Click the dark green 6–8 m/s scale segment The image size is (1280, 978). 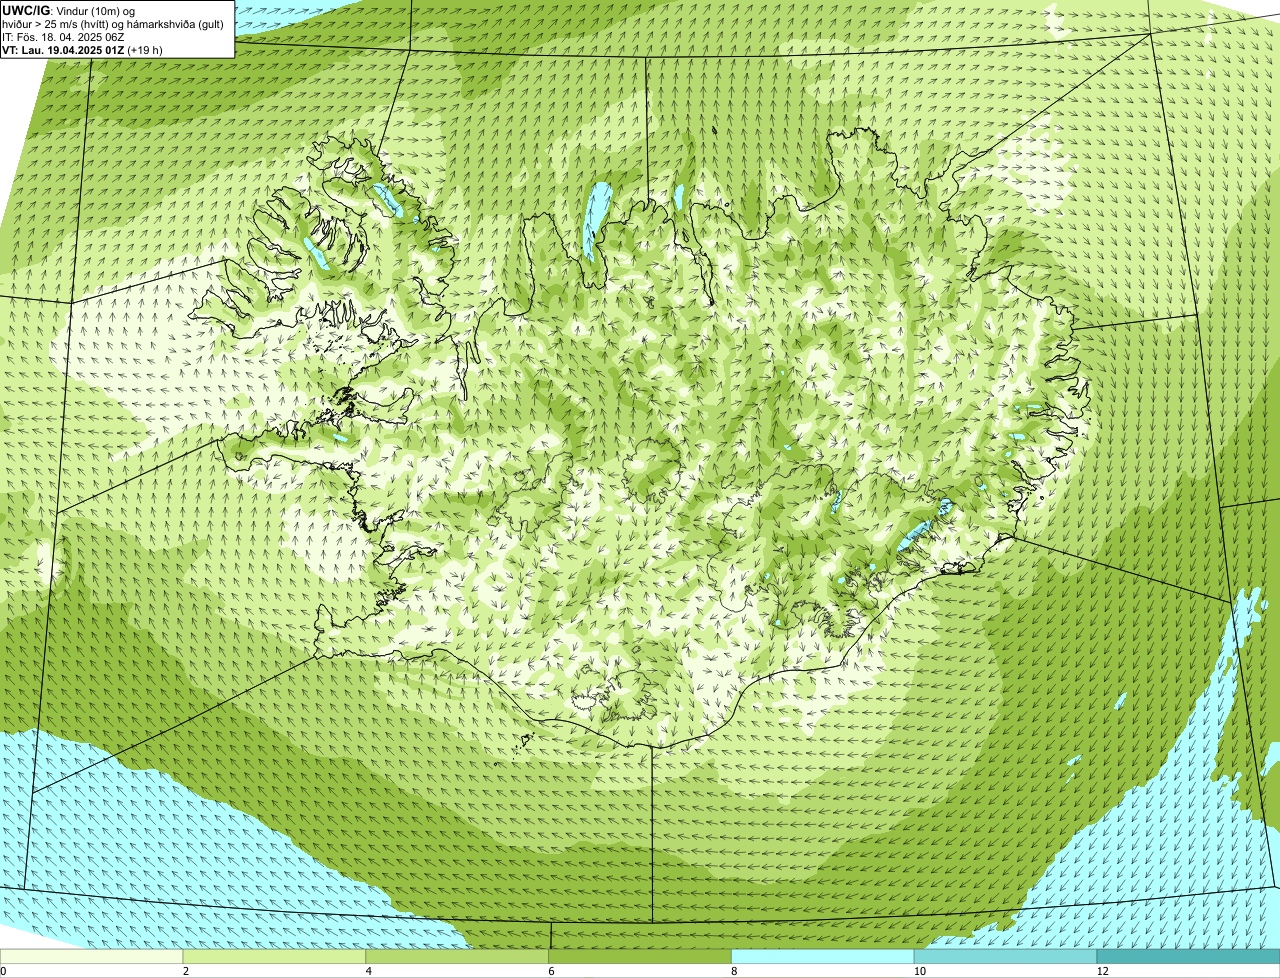click(x=641, y=957)
